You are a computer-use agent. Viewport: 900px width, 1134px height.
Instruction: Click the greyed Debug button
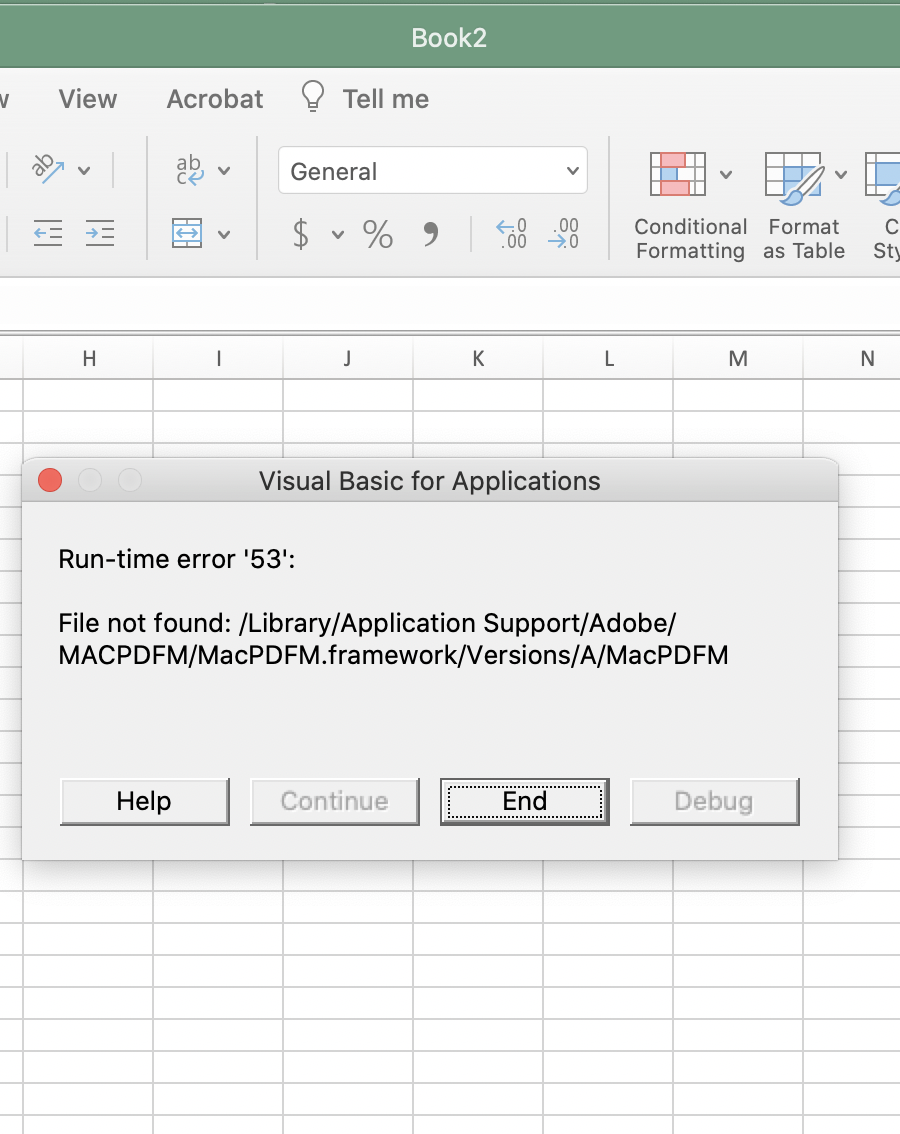[x=715, y=801]
